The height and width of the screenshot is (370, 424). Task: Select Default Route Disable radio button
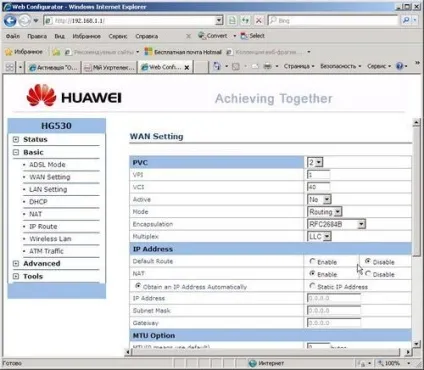tap(368, 261)
